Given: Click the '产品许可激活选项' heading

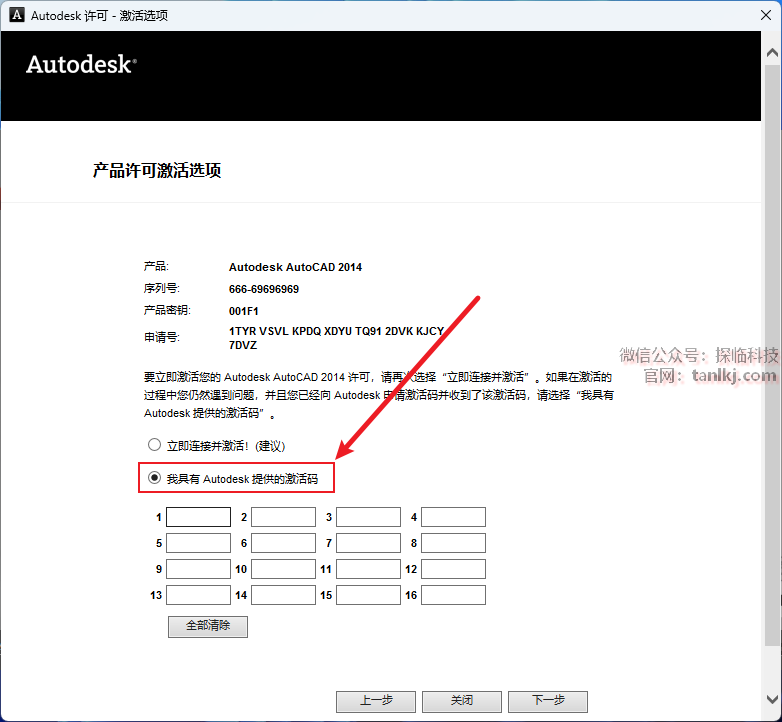Looking at the screenshot, I should pyautogui.click(x=157, y=171).
